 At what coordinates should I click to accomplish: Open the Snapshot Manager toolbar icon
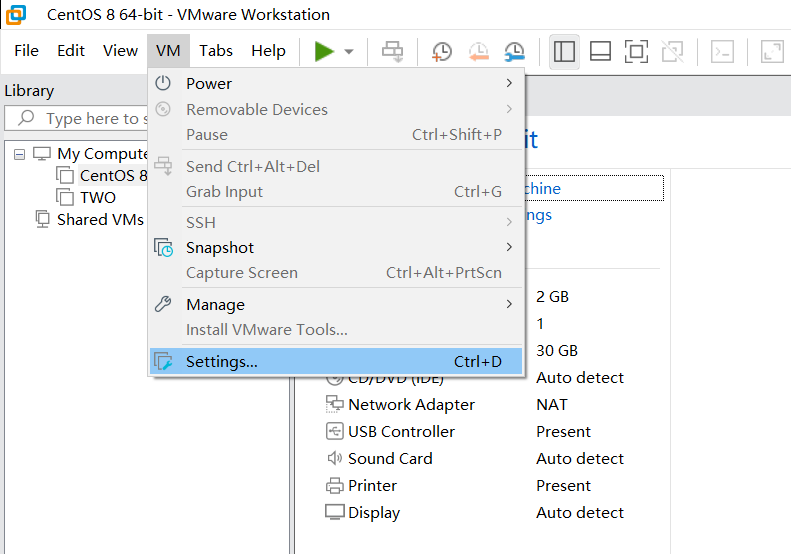click(x=514, y=51)
